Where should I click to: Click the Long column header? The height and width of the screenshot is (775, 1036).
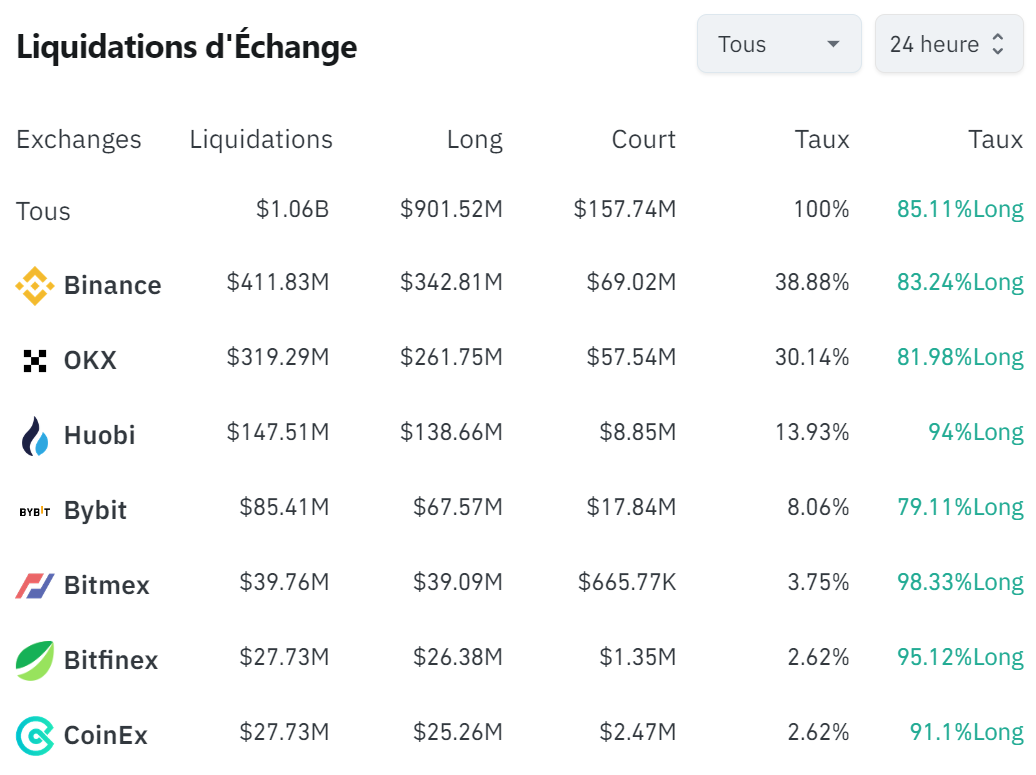475,140
